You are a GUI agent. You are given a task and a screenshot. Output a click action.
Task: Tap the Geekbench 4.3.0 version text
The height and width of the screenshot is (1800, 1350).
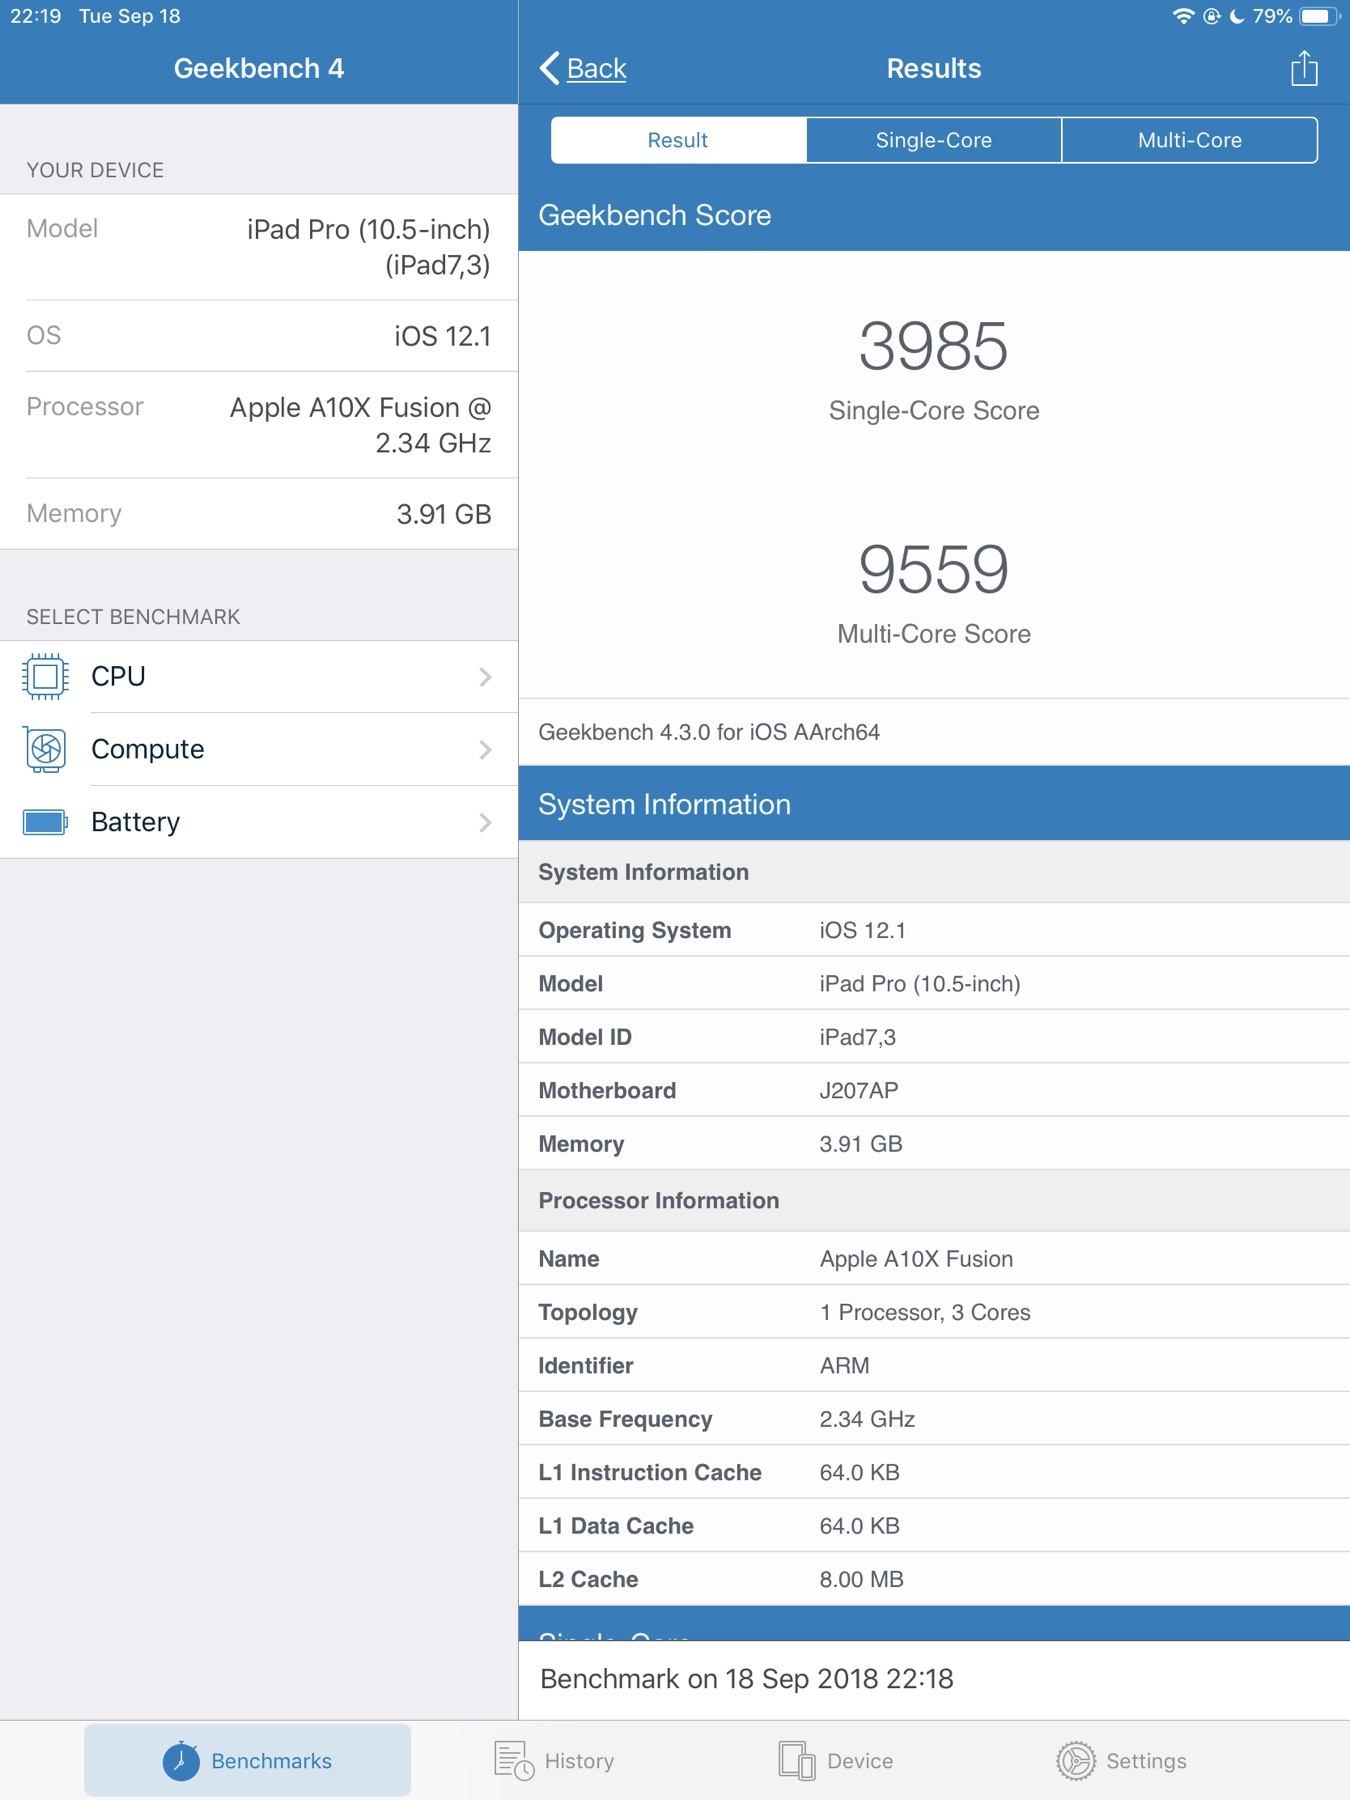click(x=709, y=732)
